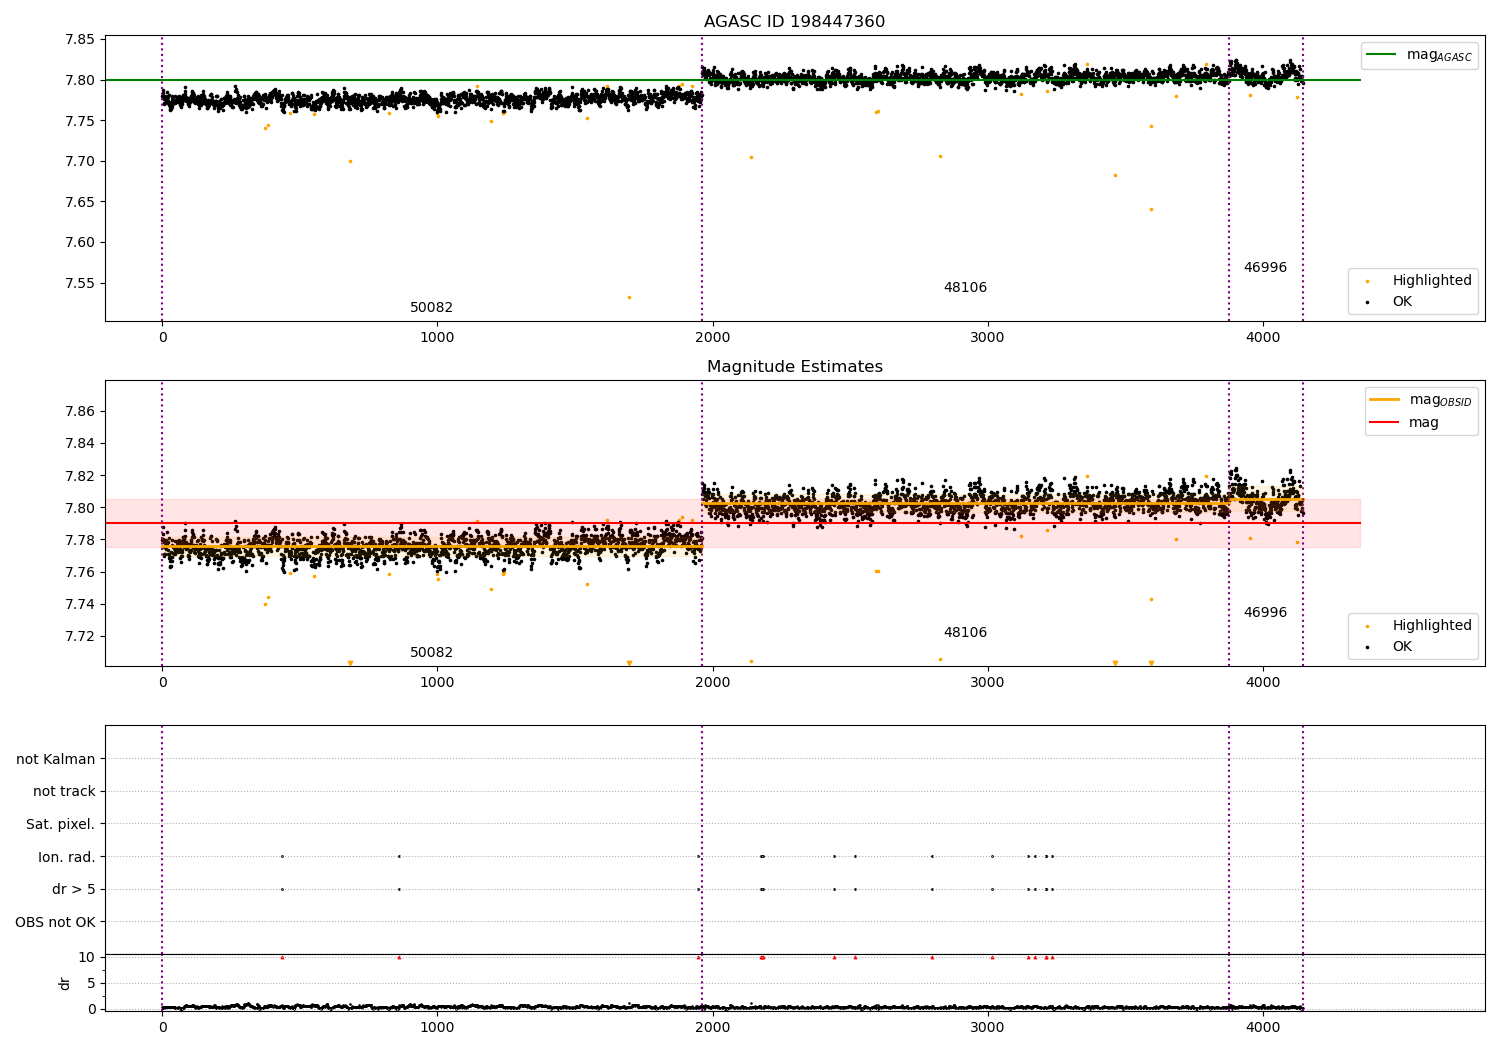
Task: Click the "Ion. rad." axis label
Action: 66,858
